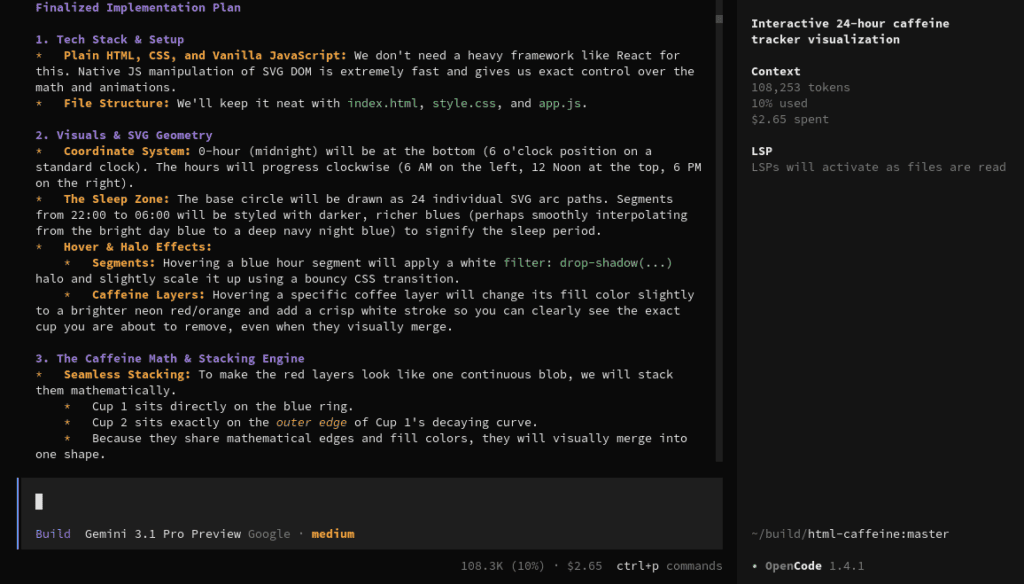Click the 10% used value

pos(779,103)
